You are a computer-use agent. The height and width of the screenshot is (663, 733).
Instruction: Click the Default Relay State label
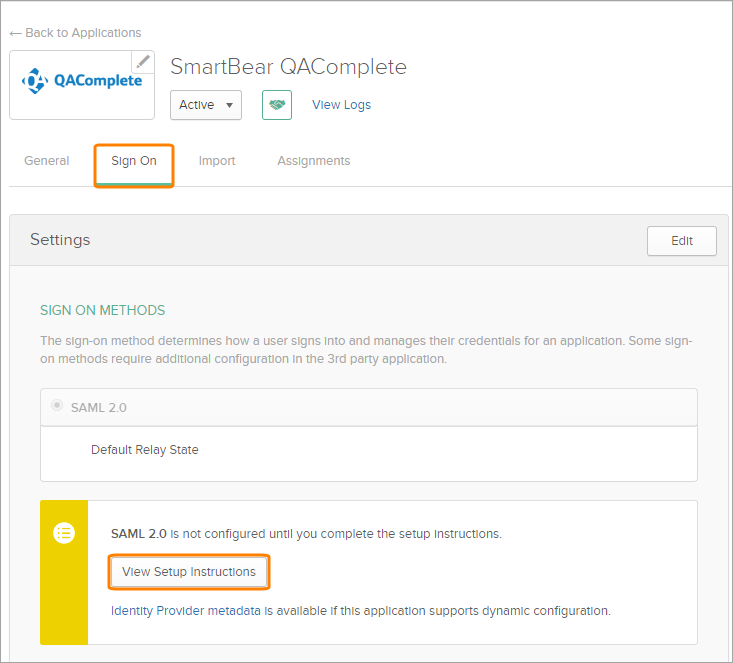point(145,450)
